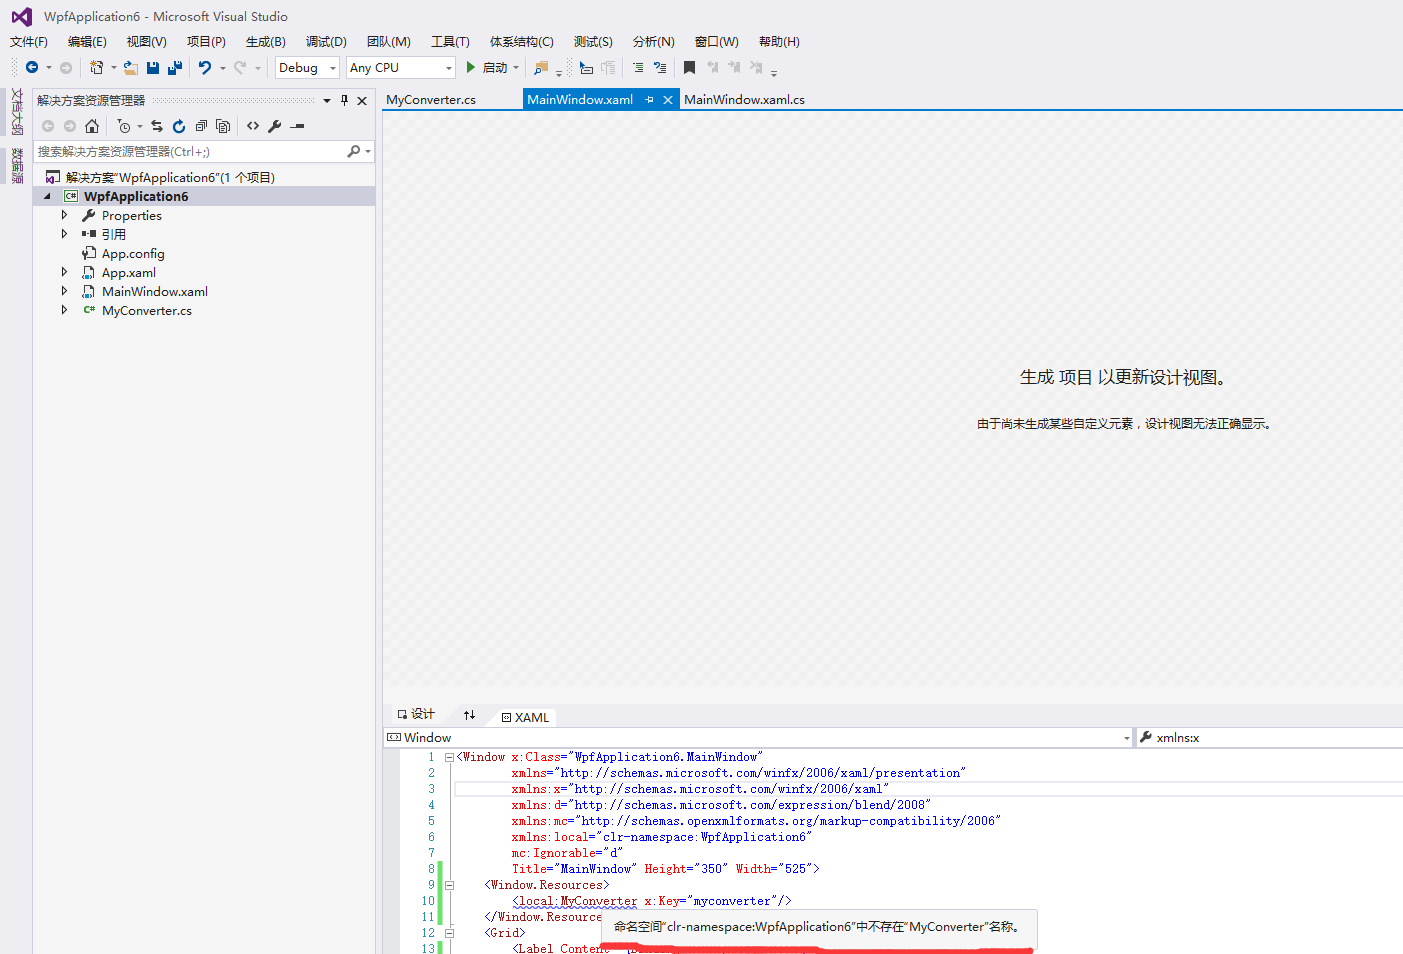Sync with active document icon in Solution Explorer
Image resolution: width=1403 pixels, height=954 pixels.
click(157, 126)
